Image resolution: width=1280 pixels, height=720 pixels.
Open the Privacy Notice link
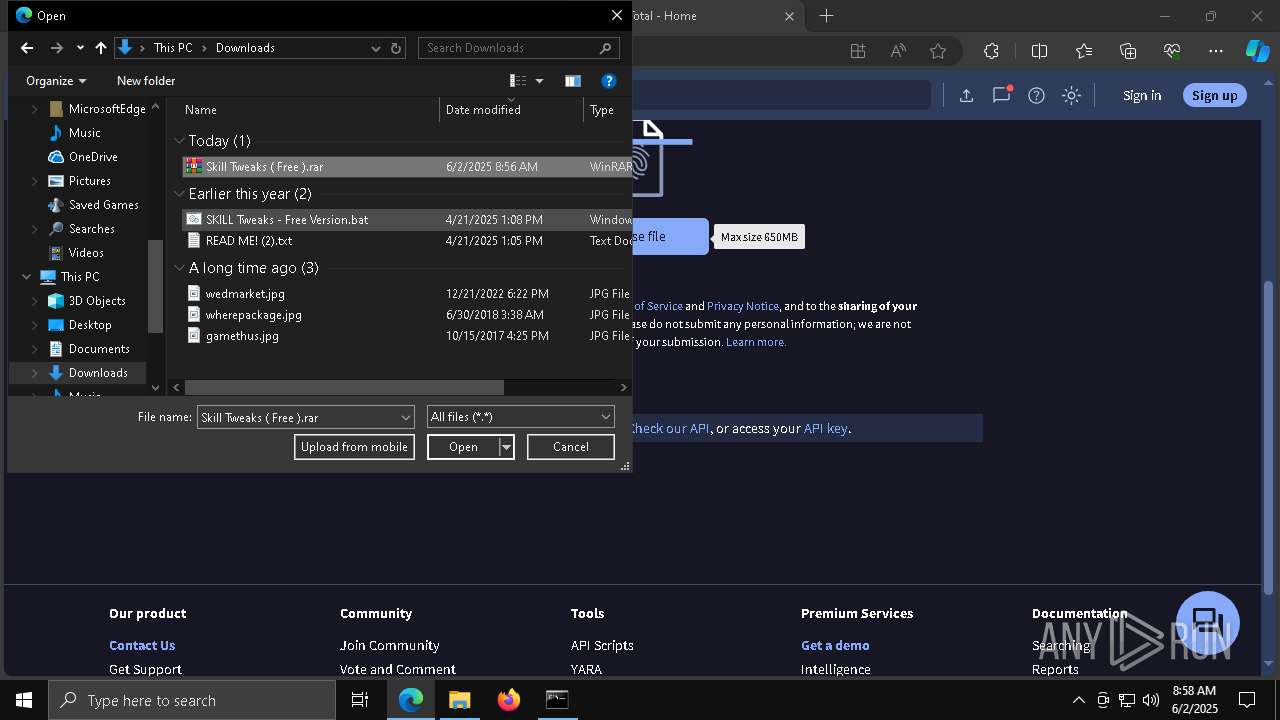coord(742,306)
